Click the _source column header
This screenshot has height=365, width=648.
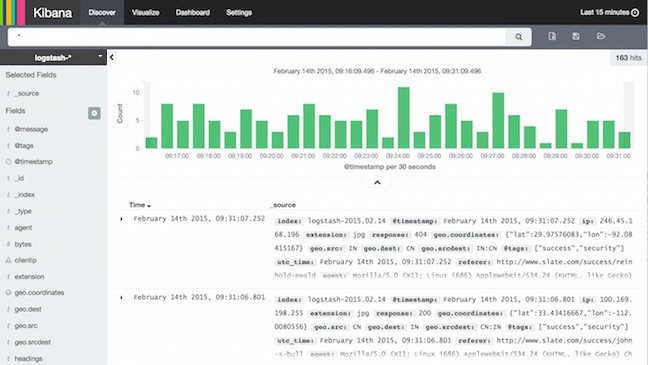283,205
